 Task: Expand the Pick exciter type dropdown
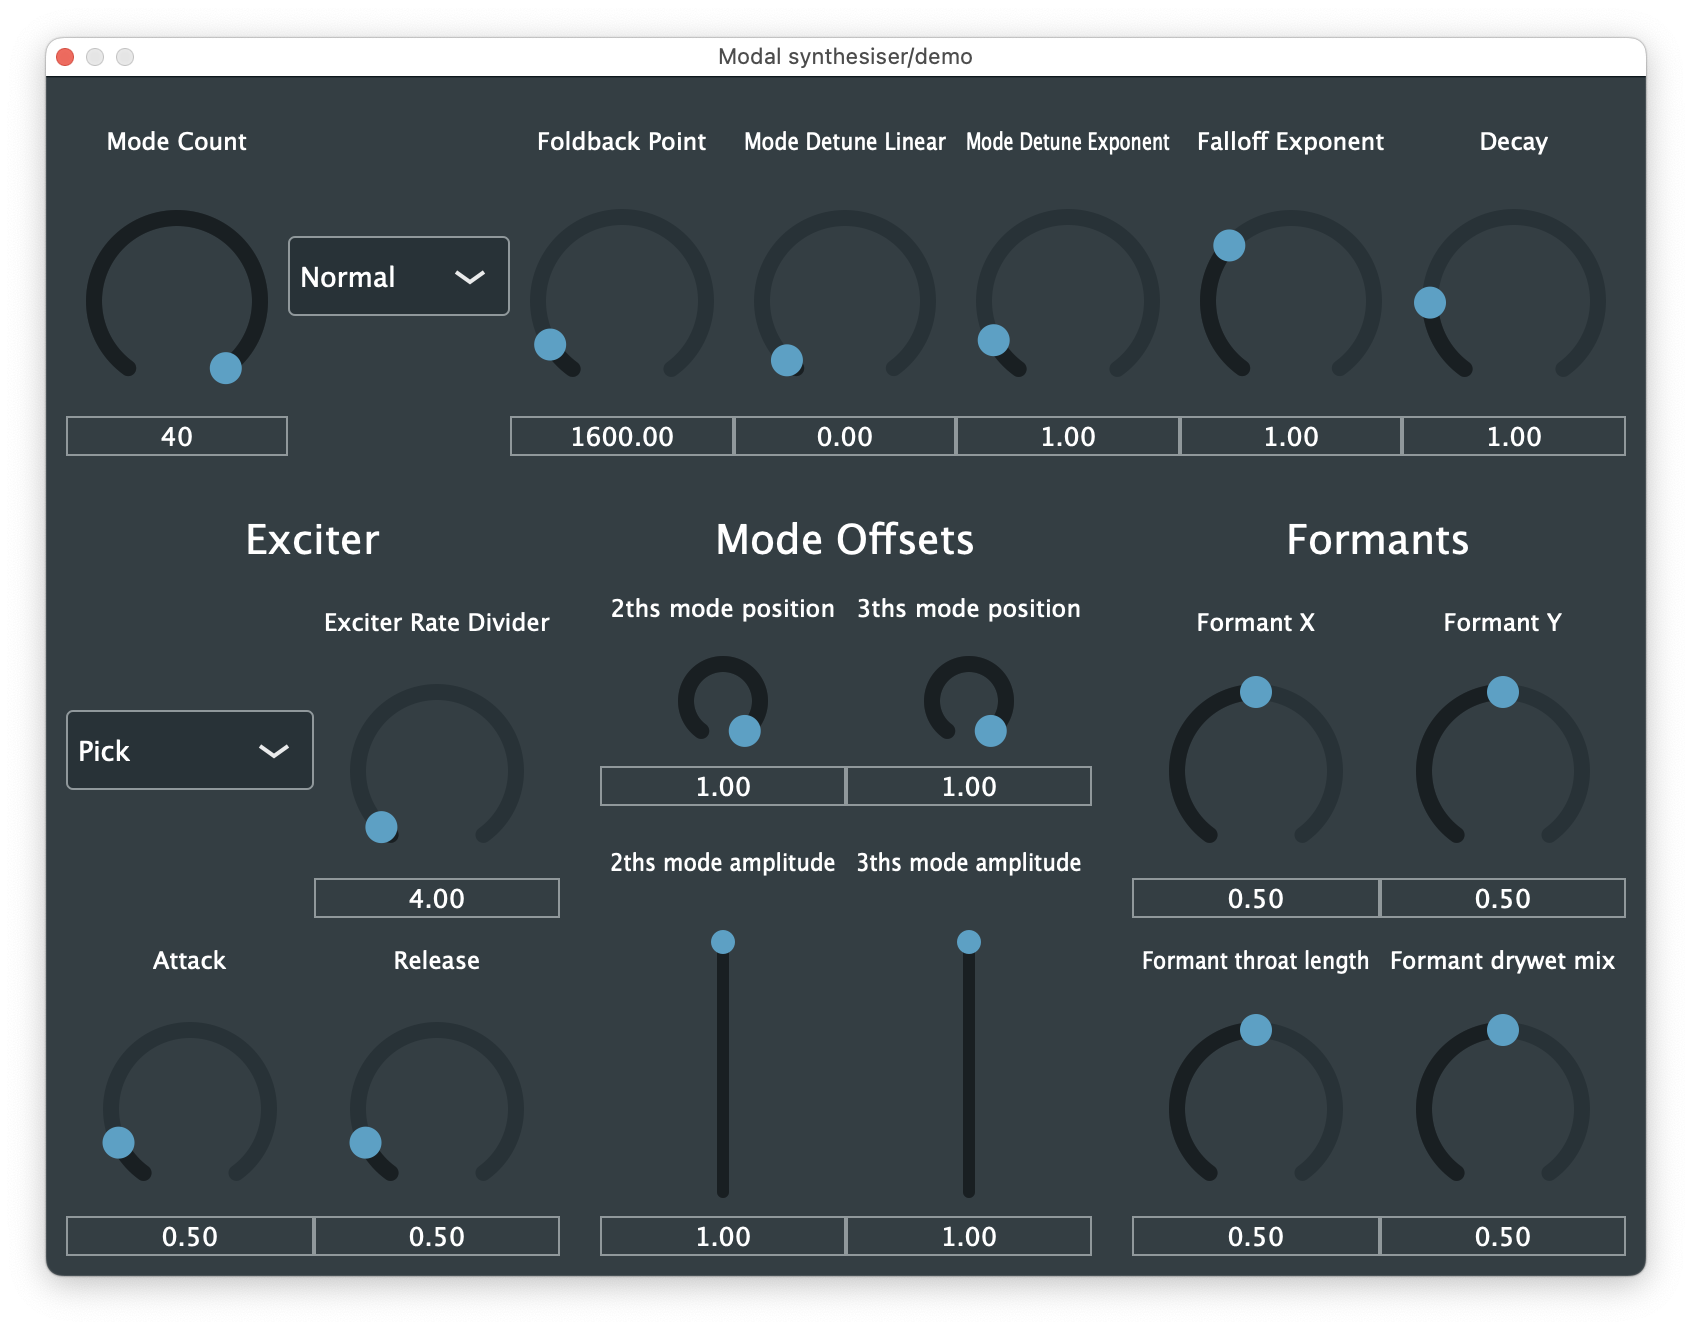point(189,751)
